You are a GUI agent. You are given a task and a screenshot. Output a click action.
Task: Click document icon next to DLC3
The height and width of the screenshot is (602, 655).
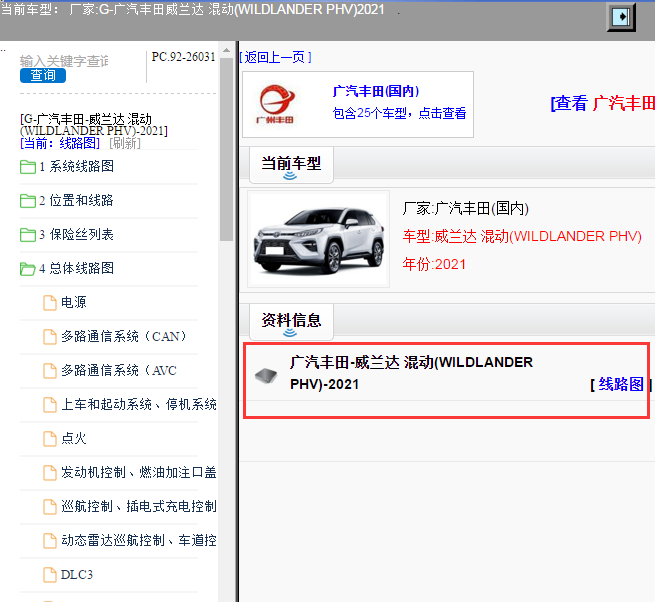[x=50, y=575]
